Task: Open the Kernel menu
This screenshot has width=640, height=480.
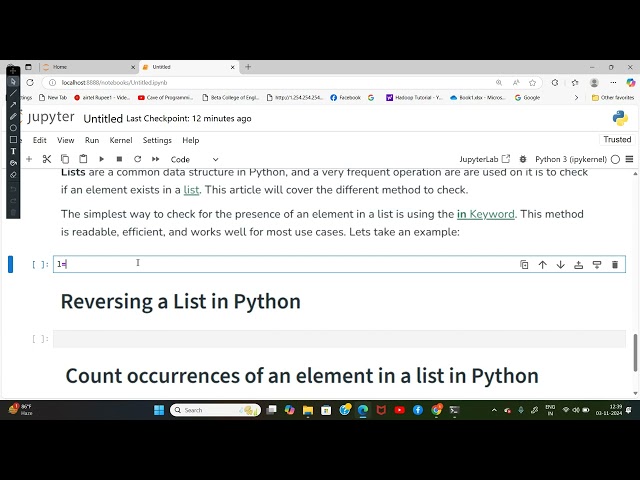Action: click(x=121, y=140)
